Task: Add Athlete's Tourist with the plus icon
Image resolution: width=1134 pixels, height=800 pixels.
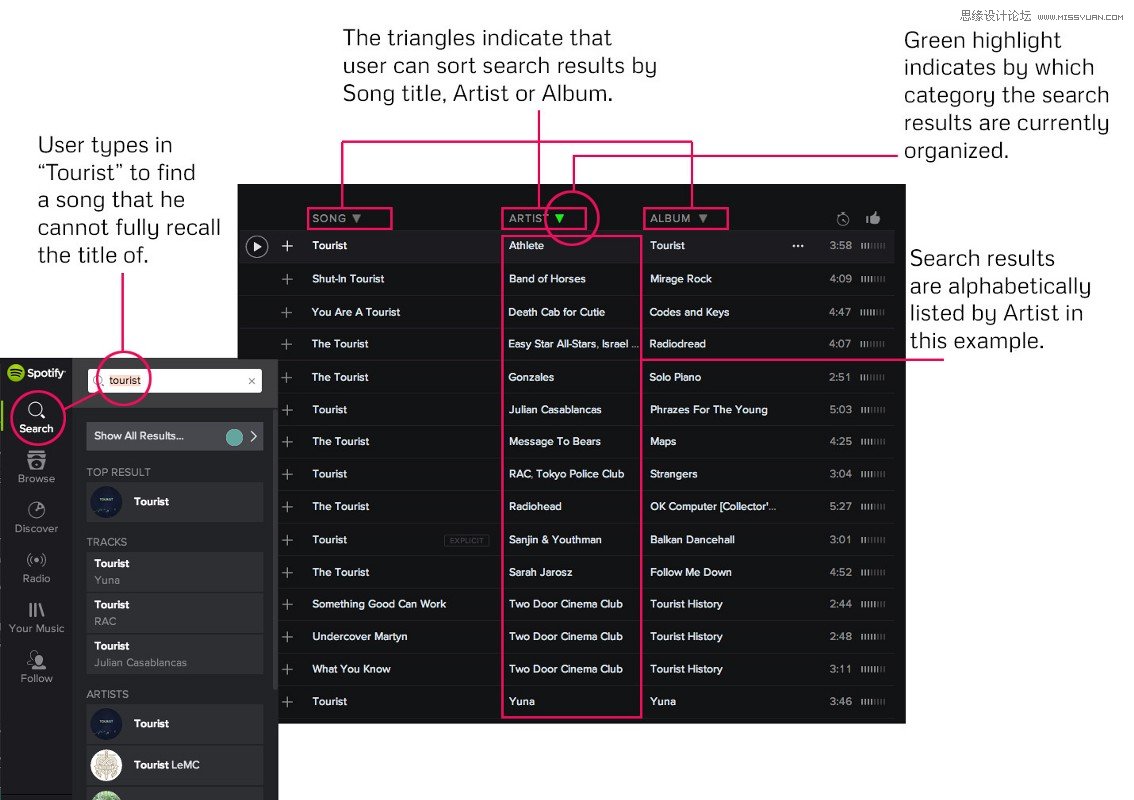Action: [x=287, y=246]
